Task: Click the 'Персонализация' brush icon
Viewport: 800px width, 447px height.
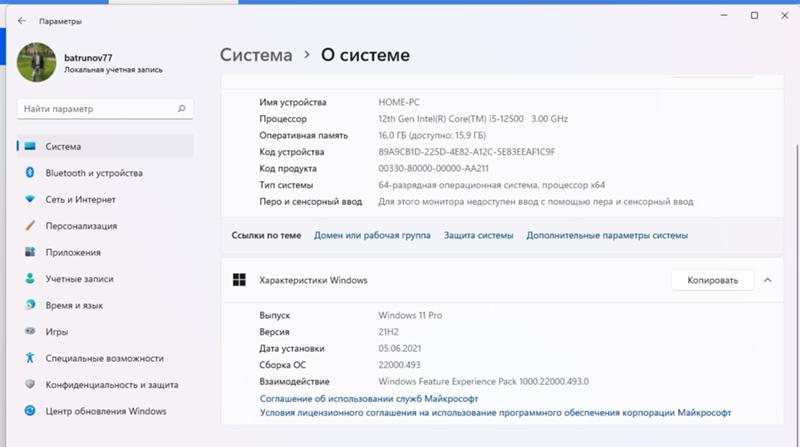Action: point(30,226)
